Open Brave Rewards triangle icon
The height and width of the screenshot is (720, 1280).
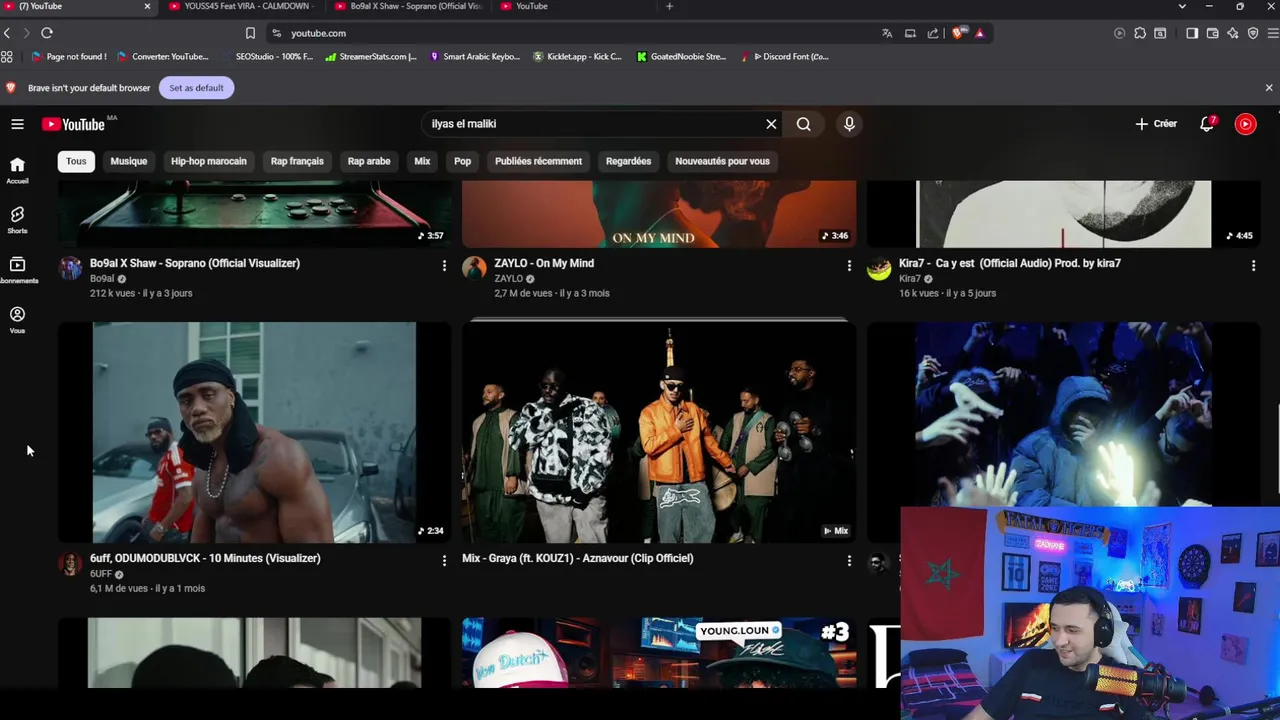(980, 33)
